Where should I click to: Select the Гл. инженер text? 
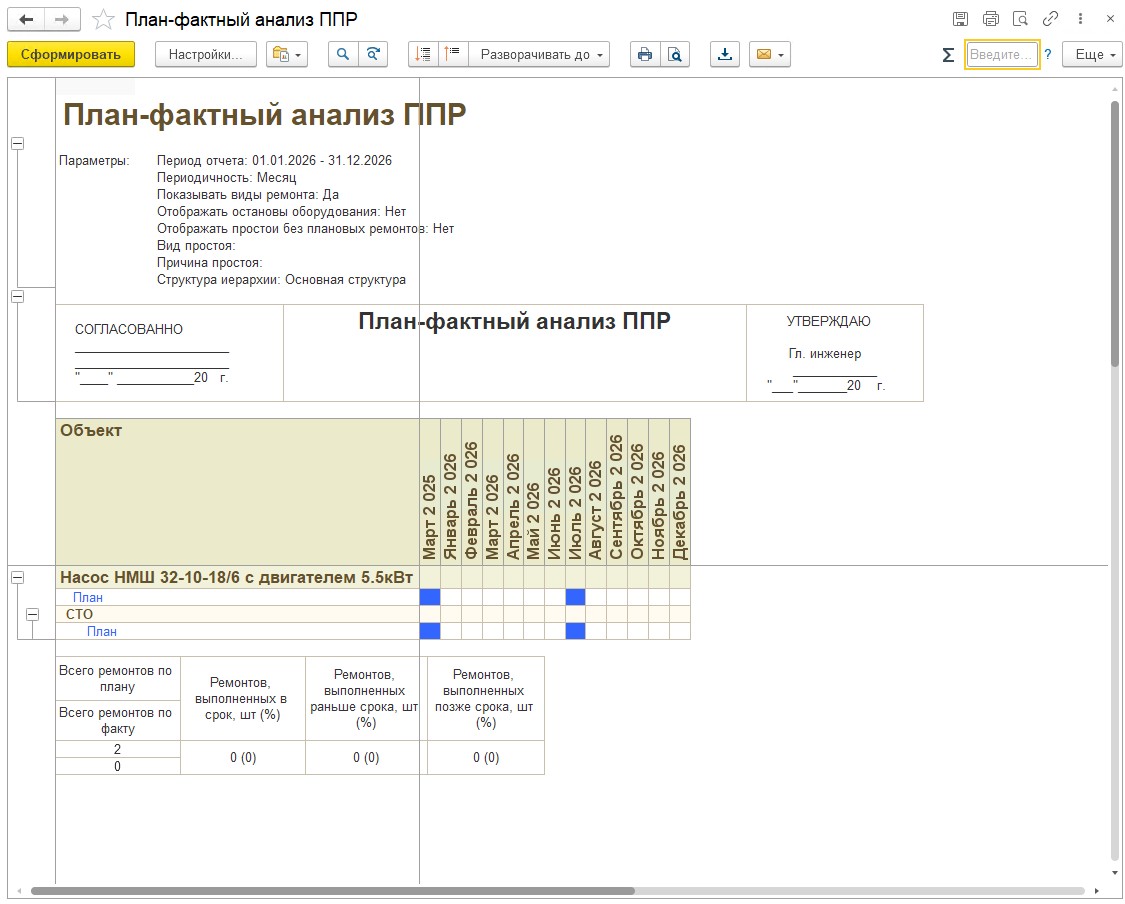[825, 354]
